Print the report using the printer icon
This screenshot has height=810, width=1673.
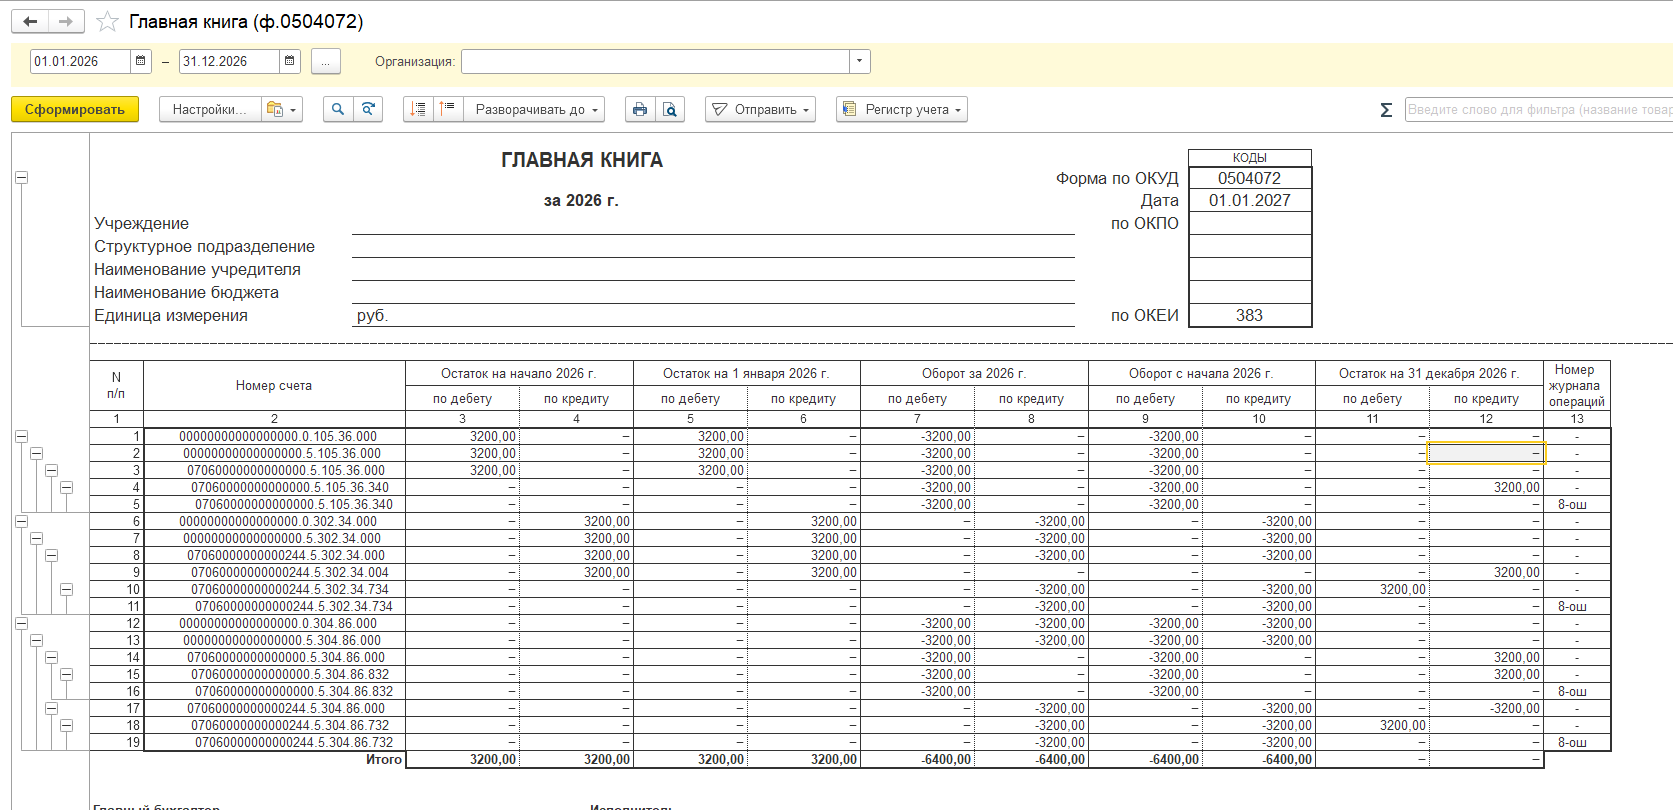(640, 109)
